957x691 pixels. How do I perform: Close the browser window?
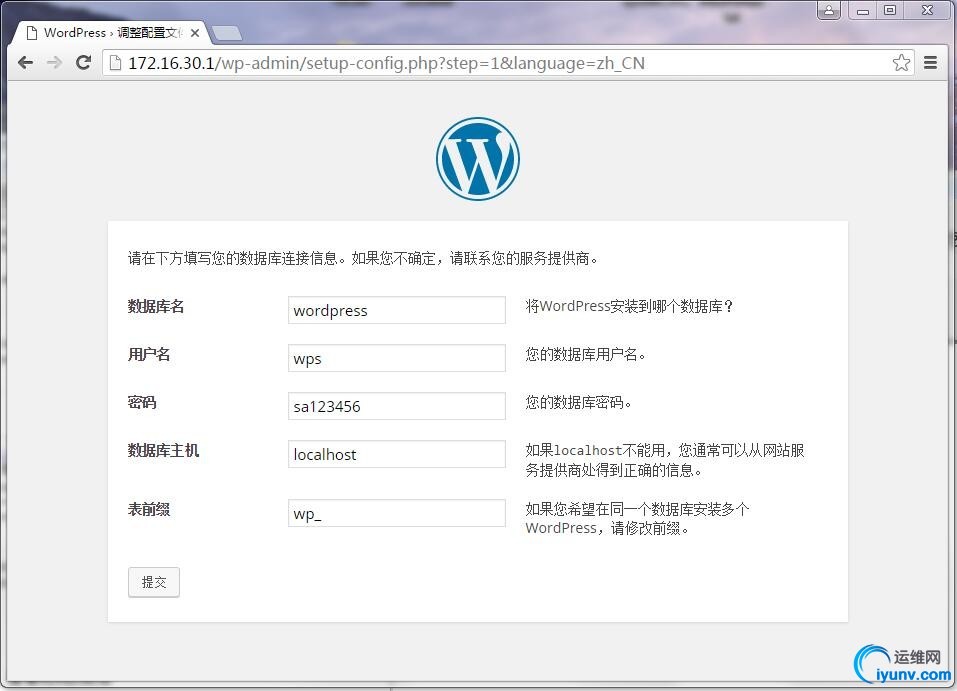coord(927,10)
